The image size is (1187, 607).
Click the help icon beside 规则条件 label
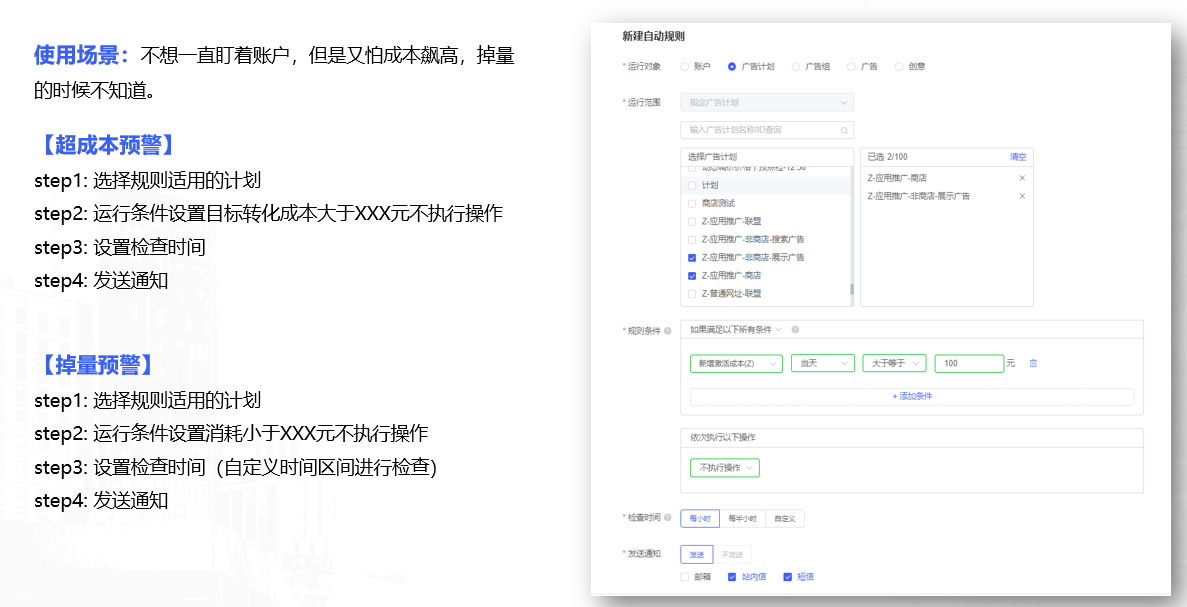667,330
